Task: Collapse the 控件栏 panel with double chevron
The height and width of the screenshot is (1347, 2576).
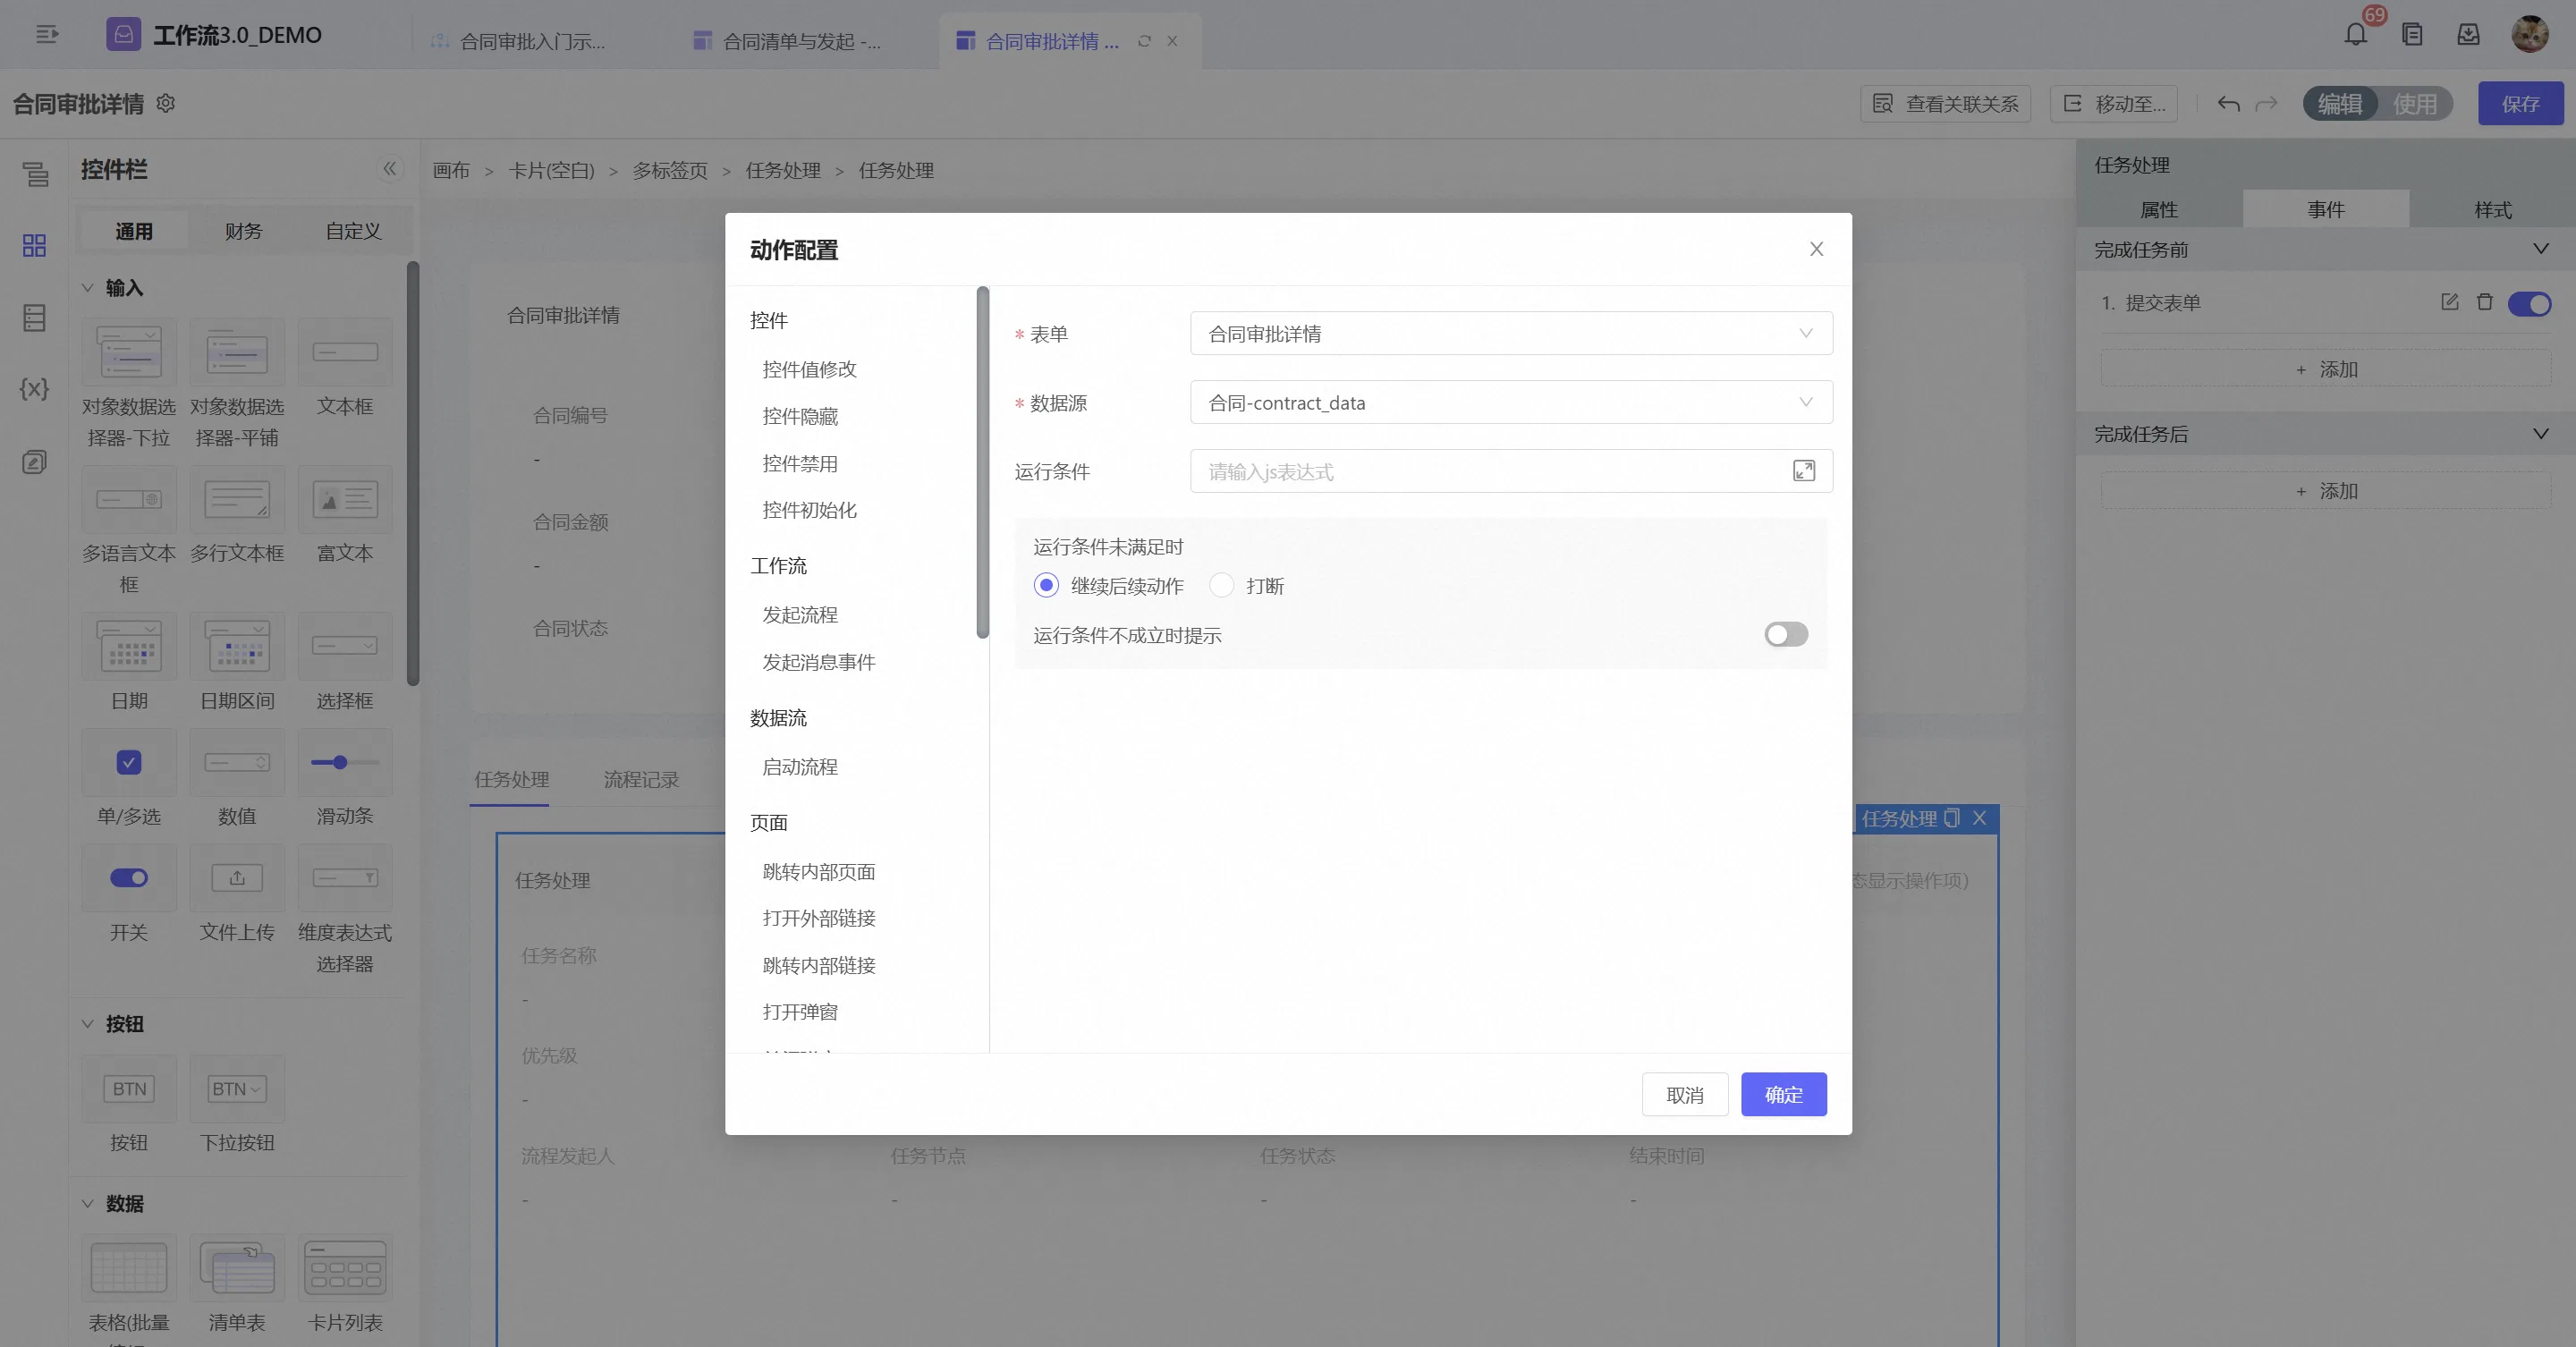Action: click(x=390, y=169)
